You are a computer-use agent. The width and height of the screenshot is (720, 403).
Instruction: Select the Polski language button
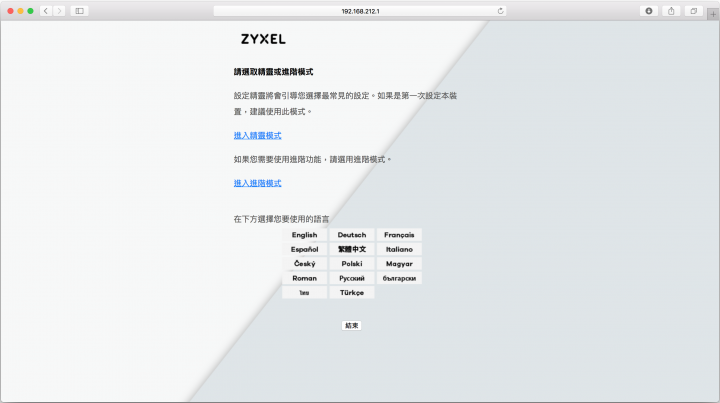[x=352, y=264]
